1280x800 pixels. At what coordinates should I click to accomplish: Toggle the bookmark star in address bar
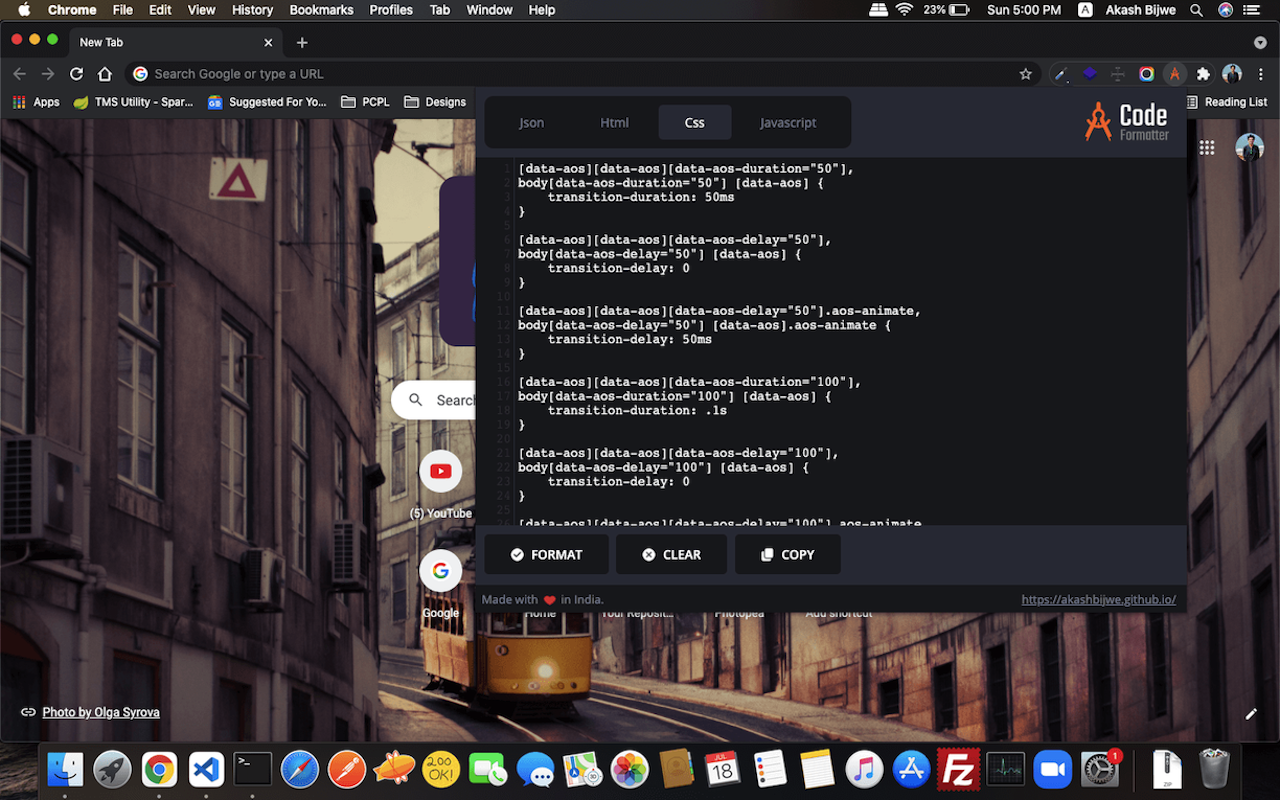pos(1027,73)
